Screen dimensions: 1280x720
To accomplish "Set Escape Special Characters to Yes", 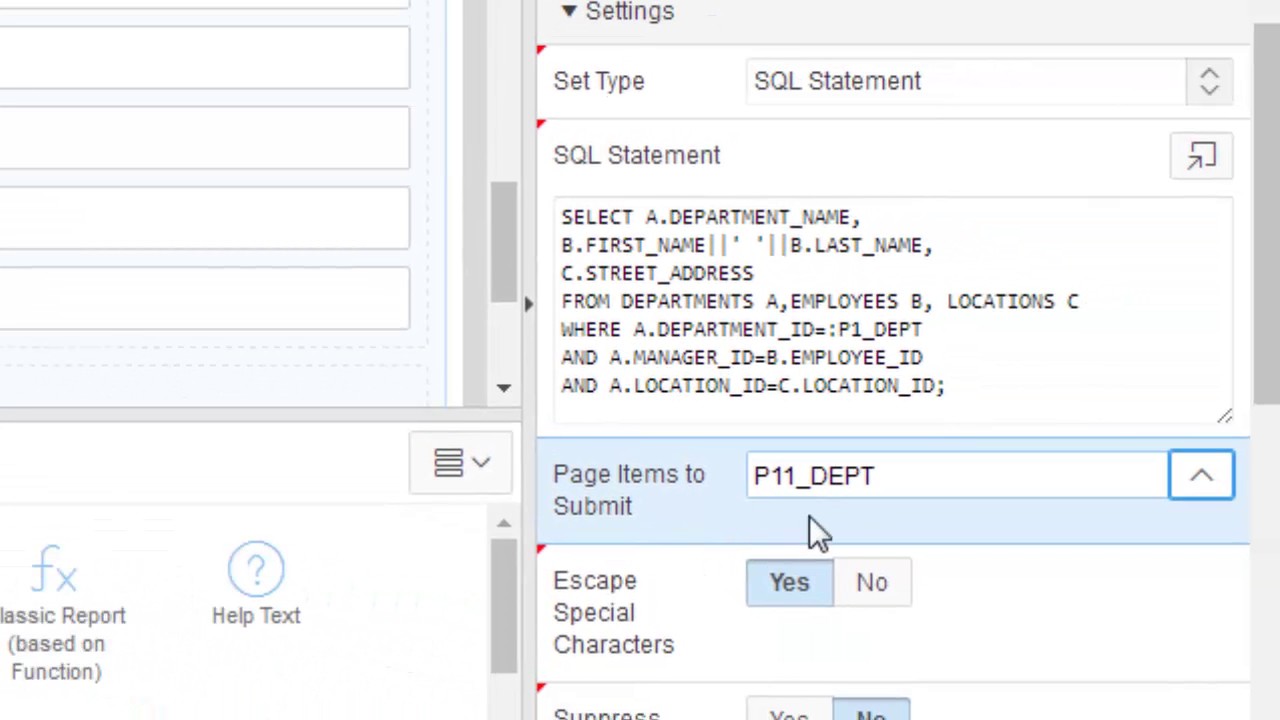I will 789,582.
